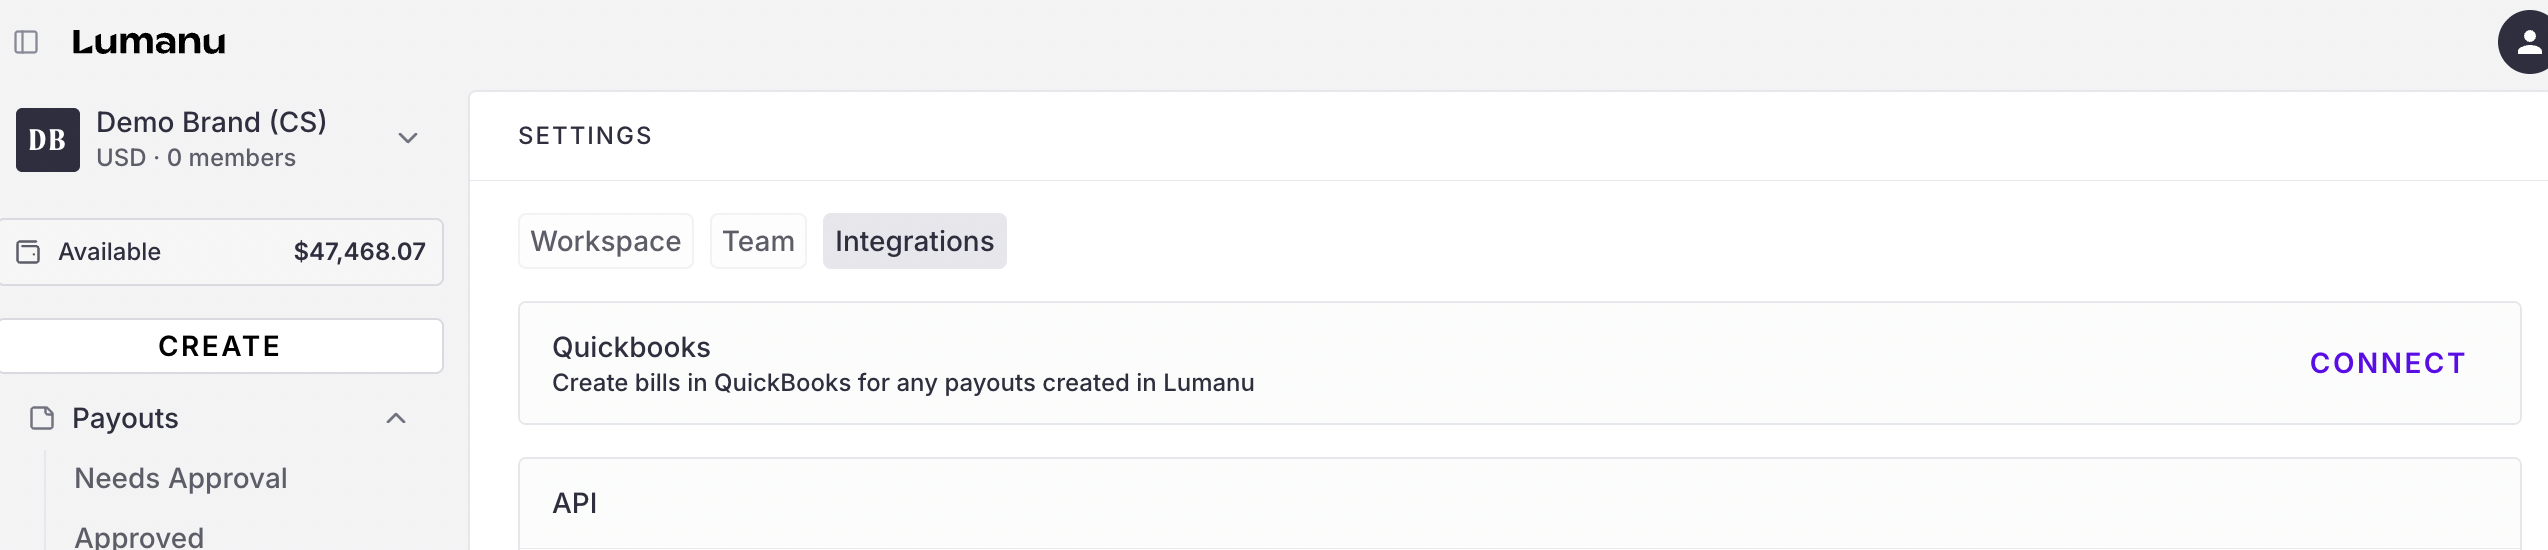This screenshot has height=550, width=2548.
Task: View the $47,468.07 available balance
Action: click(x=359, y=252)
